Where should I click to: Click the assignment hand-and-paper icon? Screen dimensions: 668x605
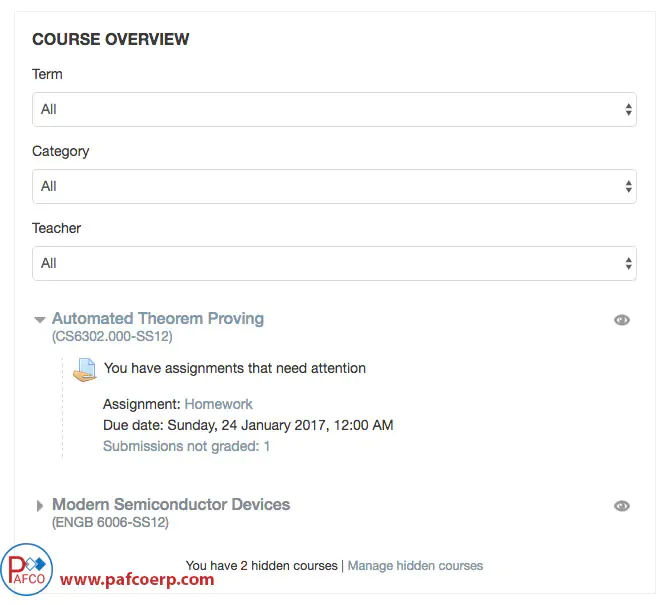85,369
